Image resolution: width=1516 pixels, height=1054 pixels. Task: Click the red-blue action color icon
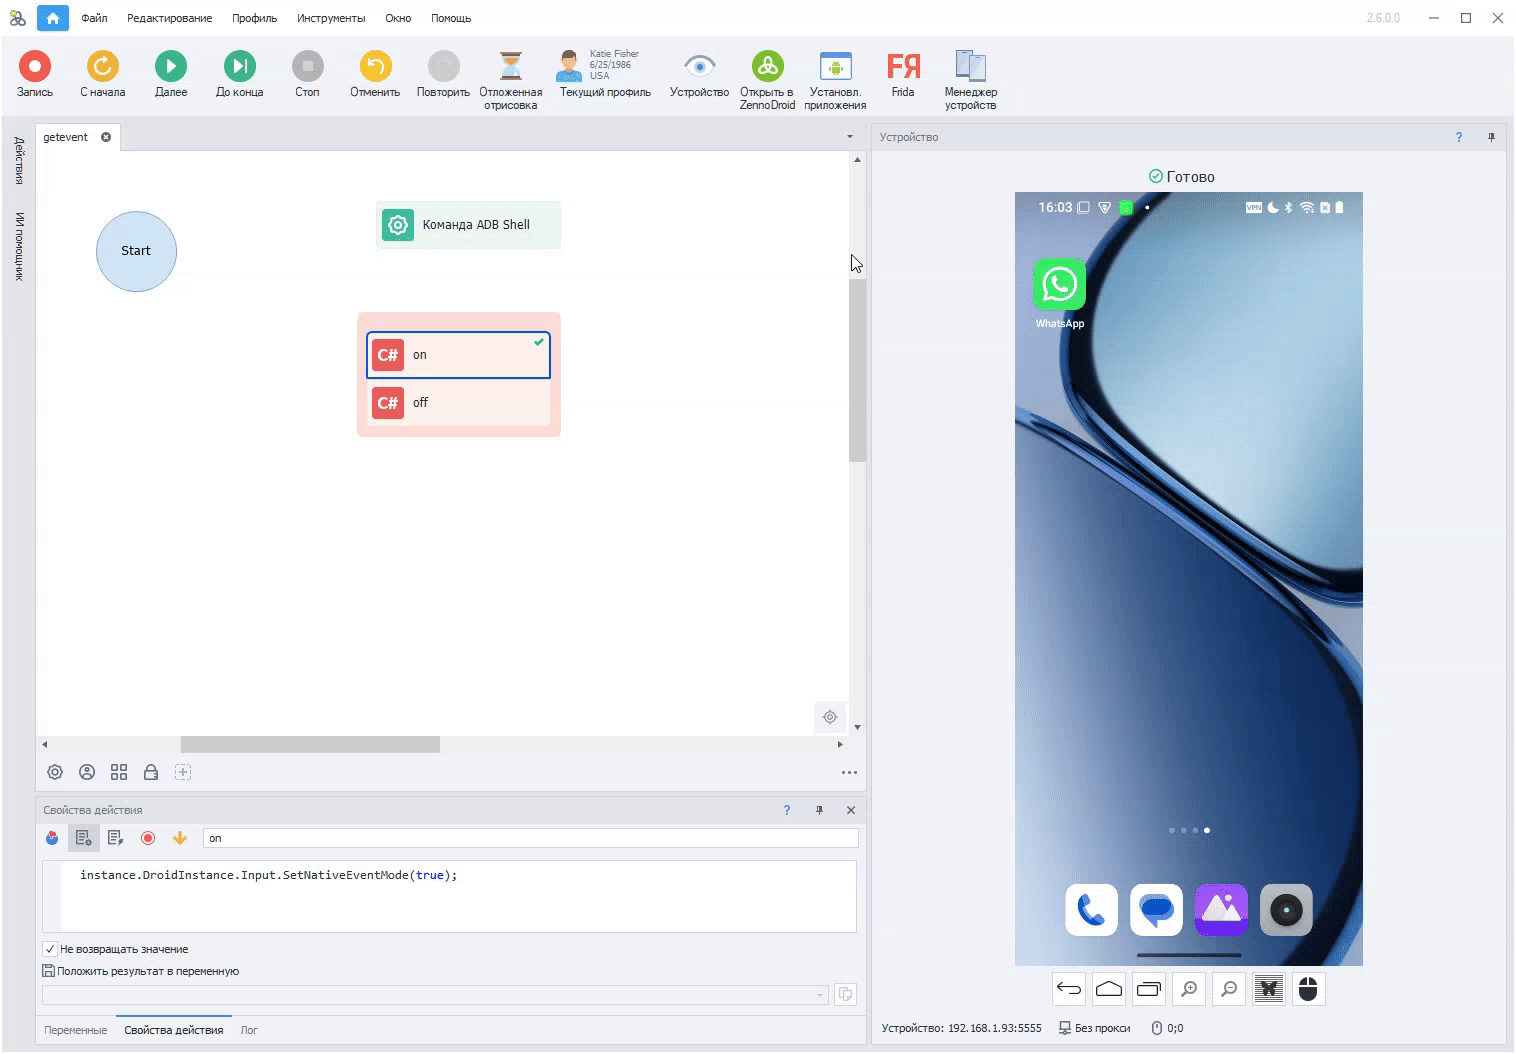click(x=52, y=838)
